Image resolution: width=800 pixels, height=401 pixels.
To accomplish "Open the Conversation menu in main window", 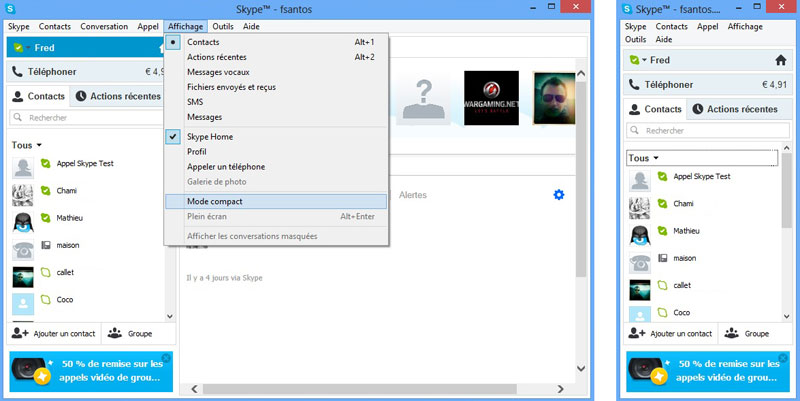I will 104,26.
